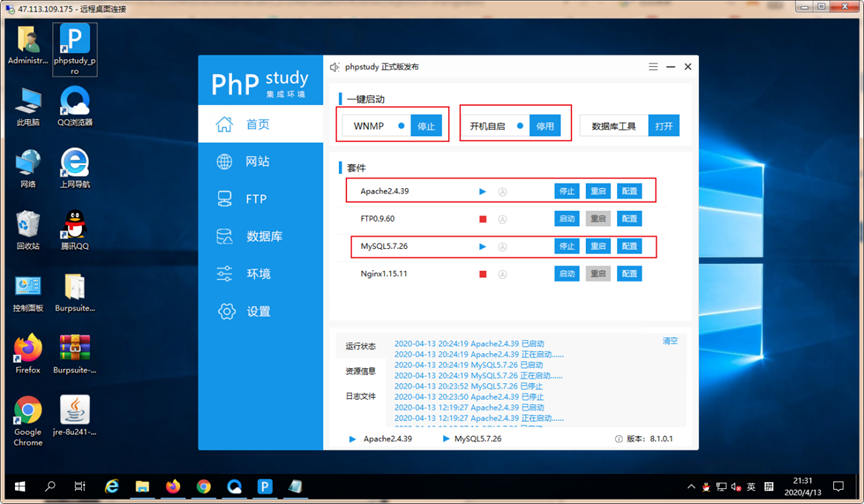Restart the Apache2.4.39 service
This screenshot has width=864, height=504.
coord(598,191)
